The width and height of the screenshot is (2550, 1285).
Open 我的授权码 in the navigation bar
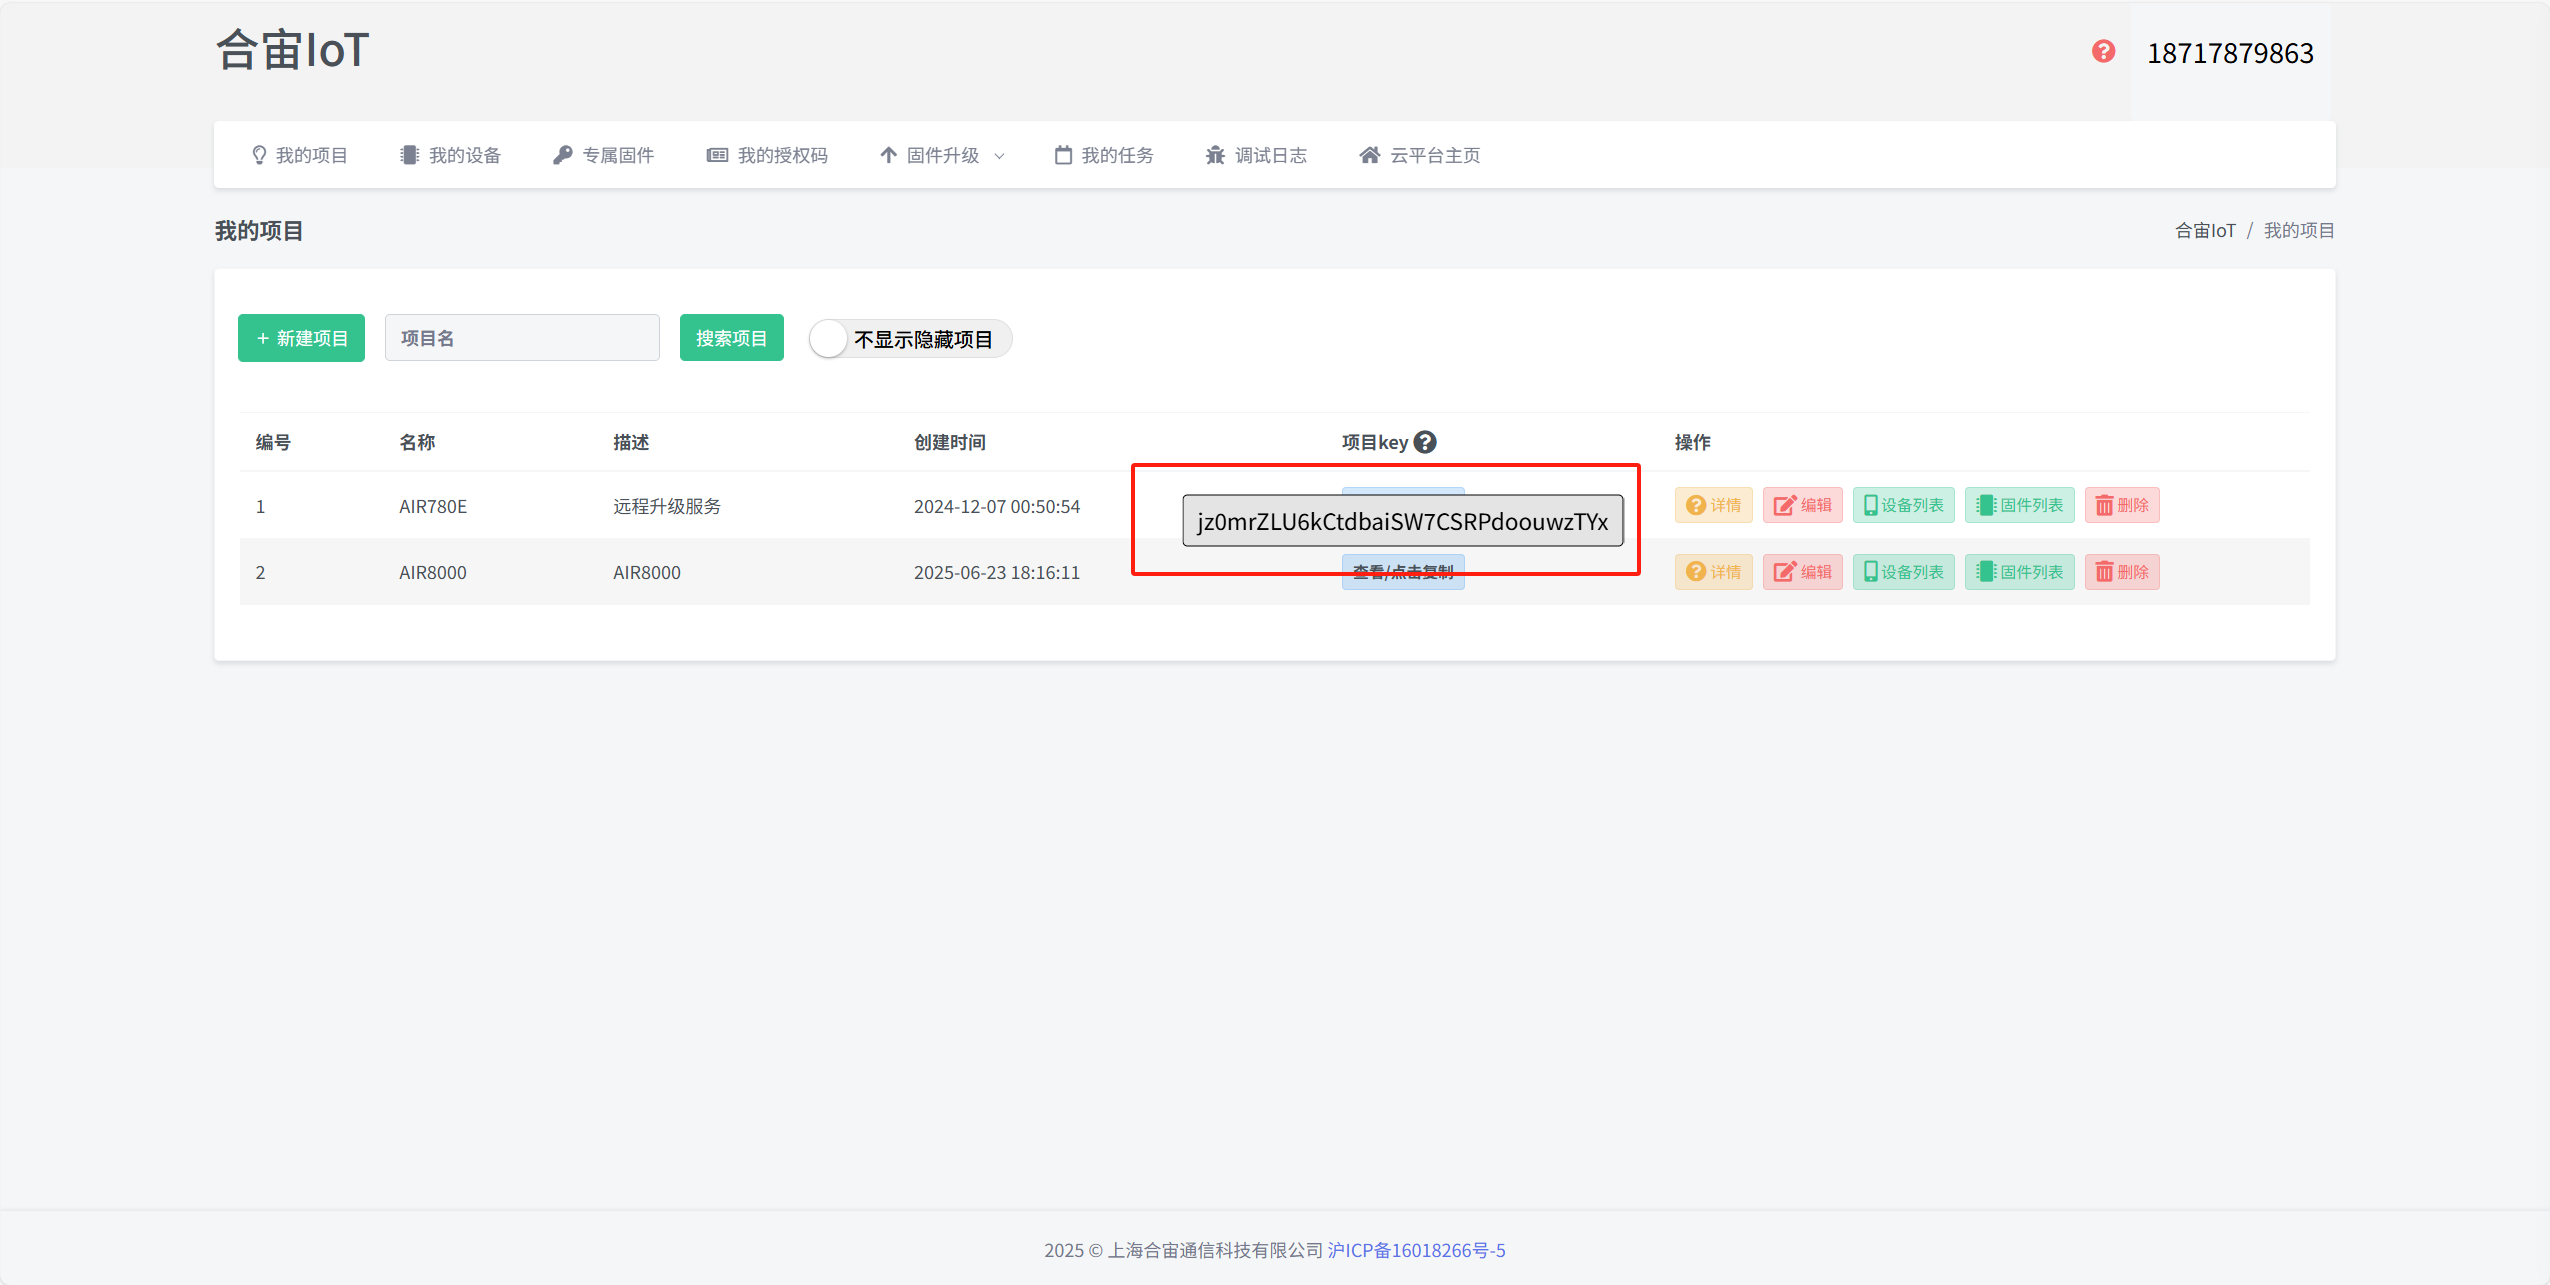click(x=768, y=155)
